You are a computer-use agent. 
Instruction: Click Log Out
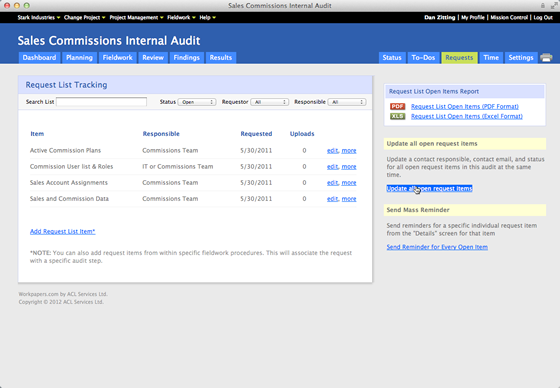543,18
